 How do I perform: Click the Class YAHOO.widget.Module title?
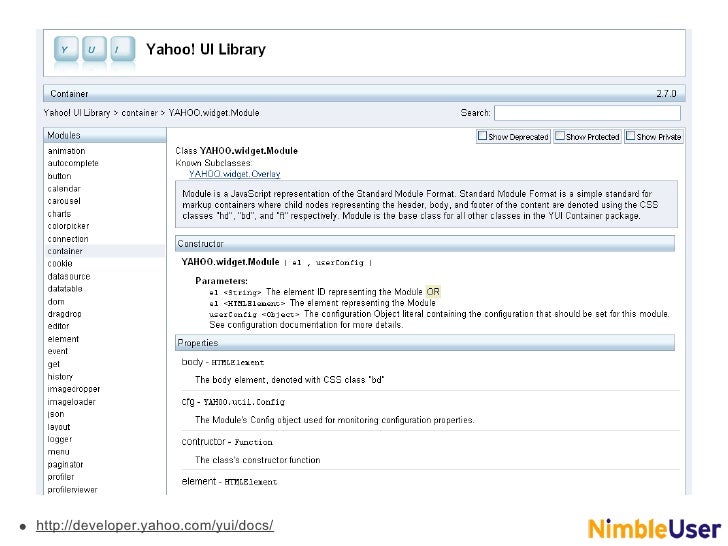(236, 151)
